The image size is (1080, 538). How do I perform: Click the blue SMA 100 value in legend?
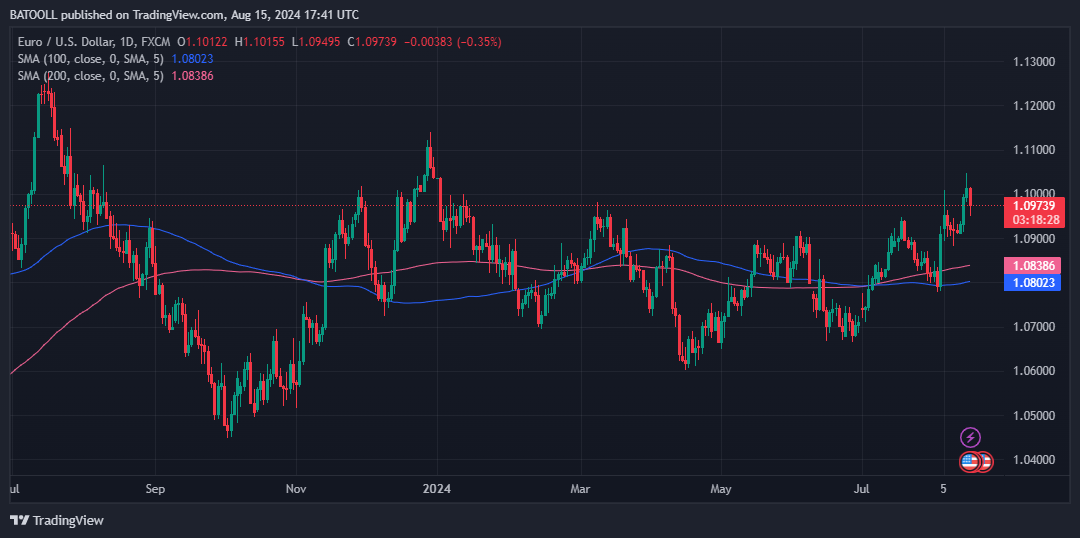pos(193,59)
